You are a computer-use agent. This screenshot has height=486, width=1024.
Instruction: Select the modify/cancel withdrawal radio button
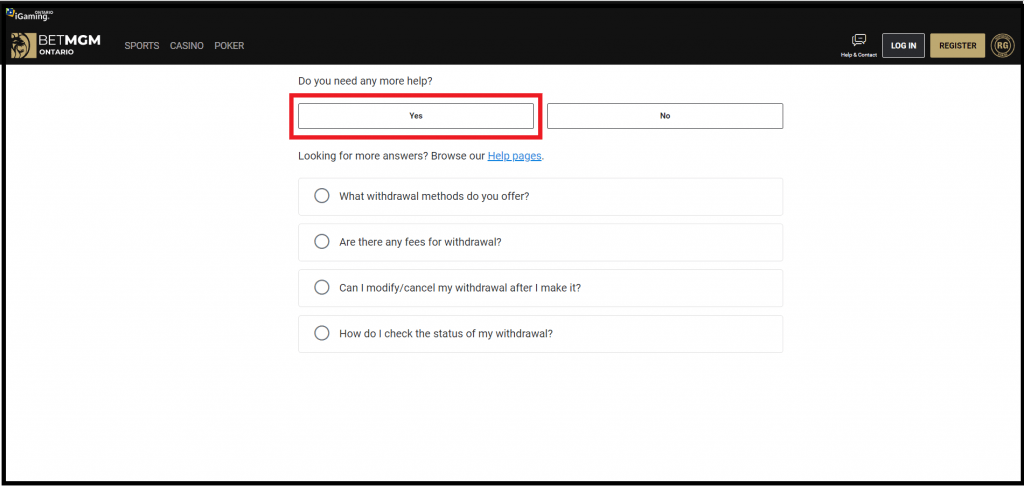coord(321,287)
